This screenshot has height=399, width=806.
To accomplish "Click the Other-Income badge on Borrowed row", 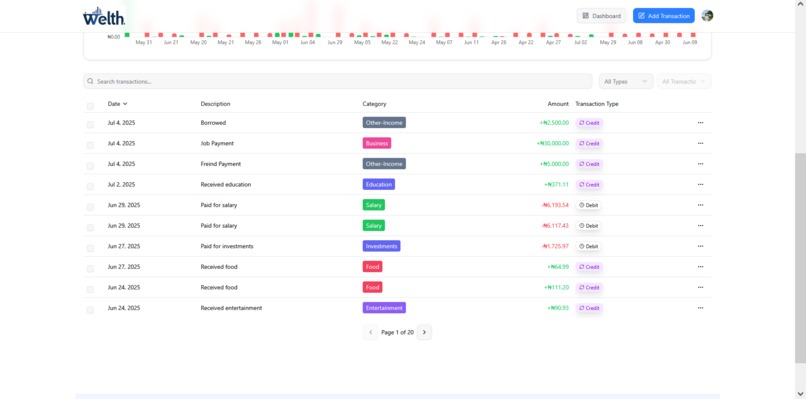I will click(384, 123).
